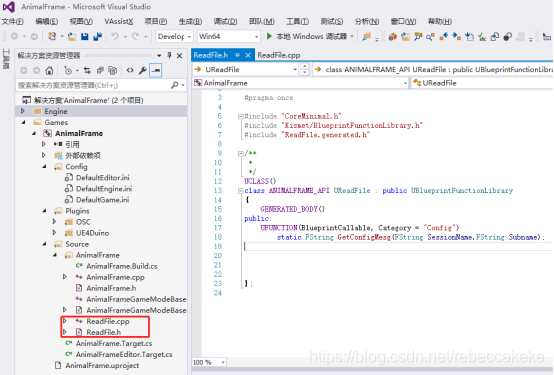Screen dimensions: 554x375
Task: Click the GetConfigMesg function name in code
Action: pos(364,237)
